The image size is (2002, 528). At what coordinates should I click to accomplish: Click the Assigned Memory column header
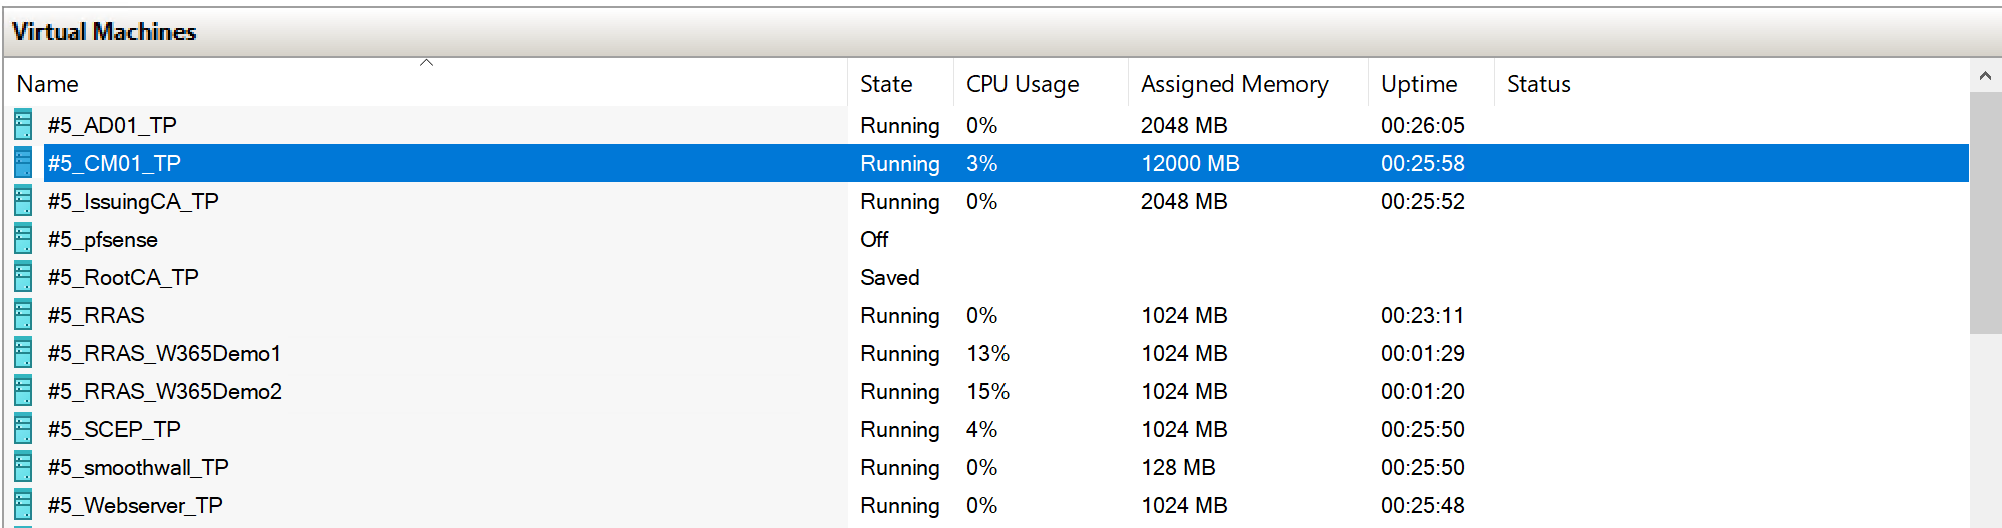1234,84
